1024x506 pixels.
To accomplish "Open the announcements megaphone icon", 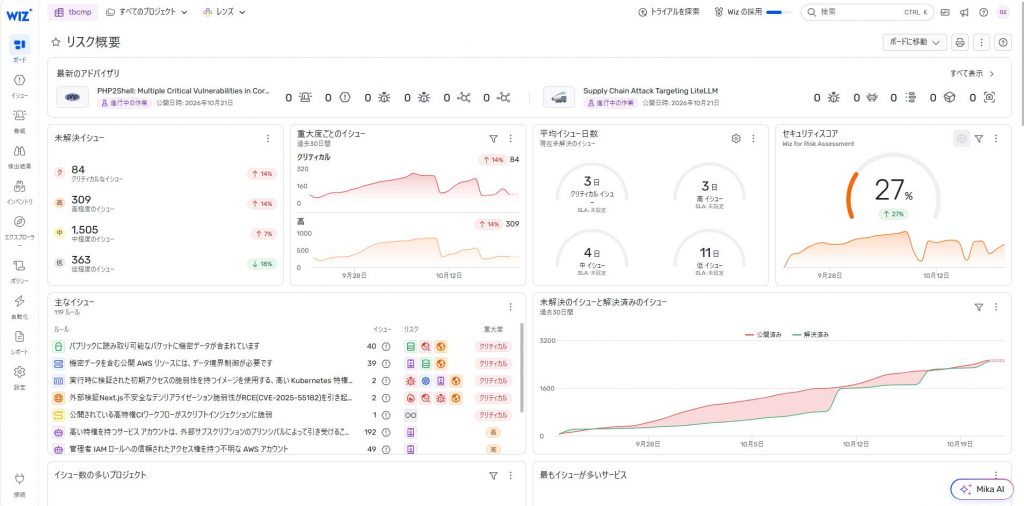I will [x=964, y=12].
